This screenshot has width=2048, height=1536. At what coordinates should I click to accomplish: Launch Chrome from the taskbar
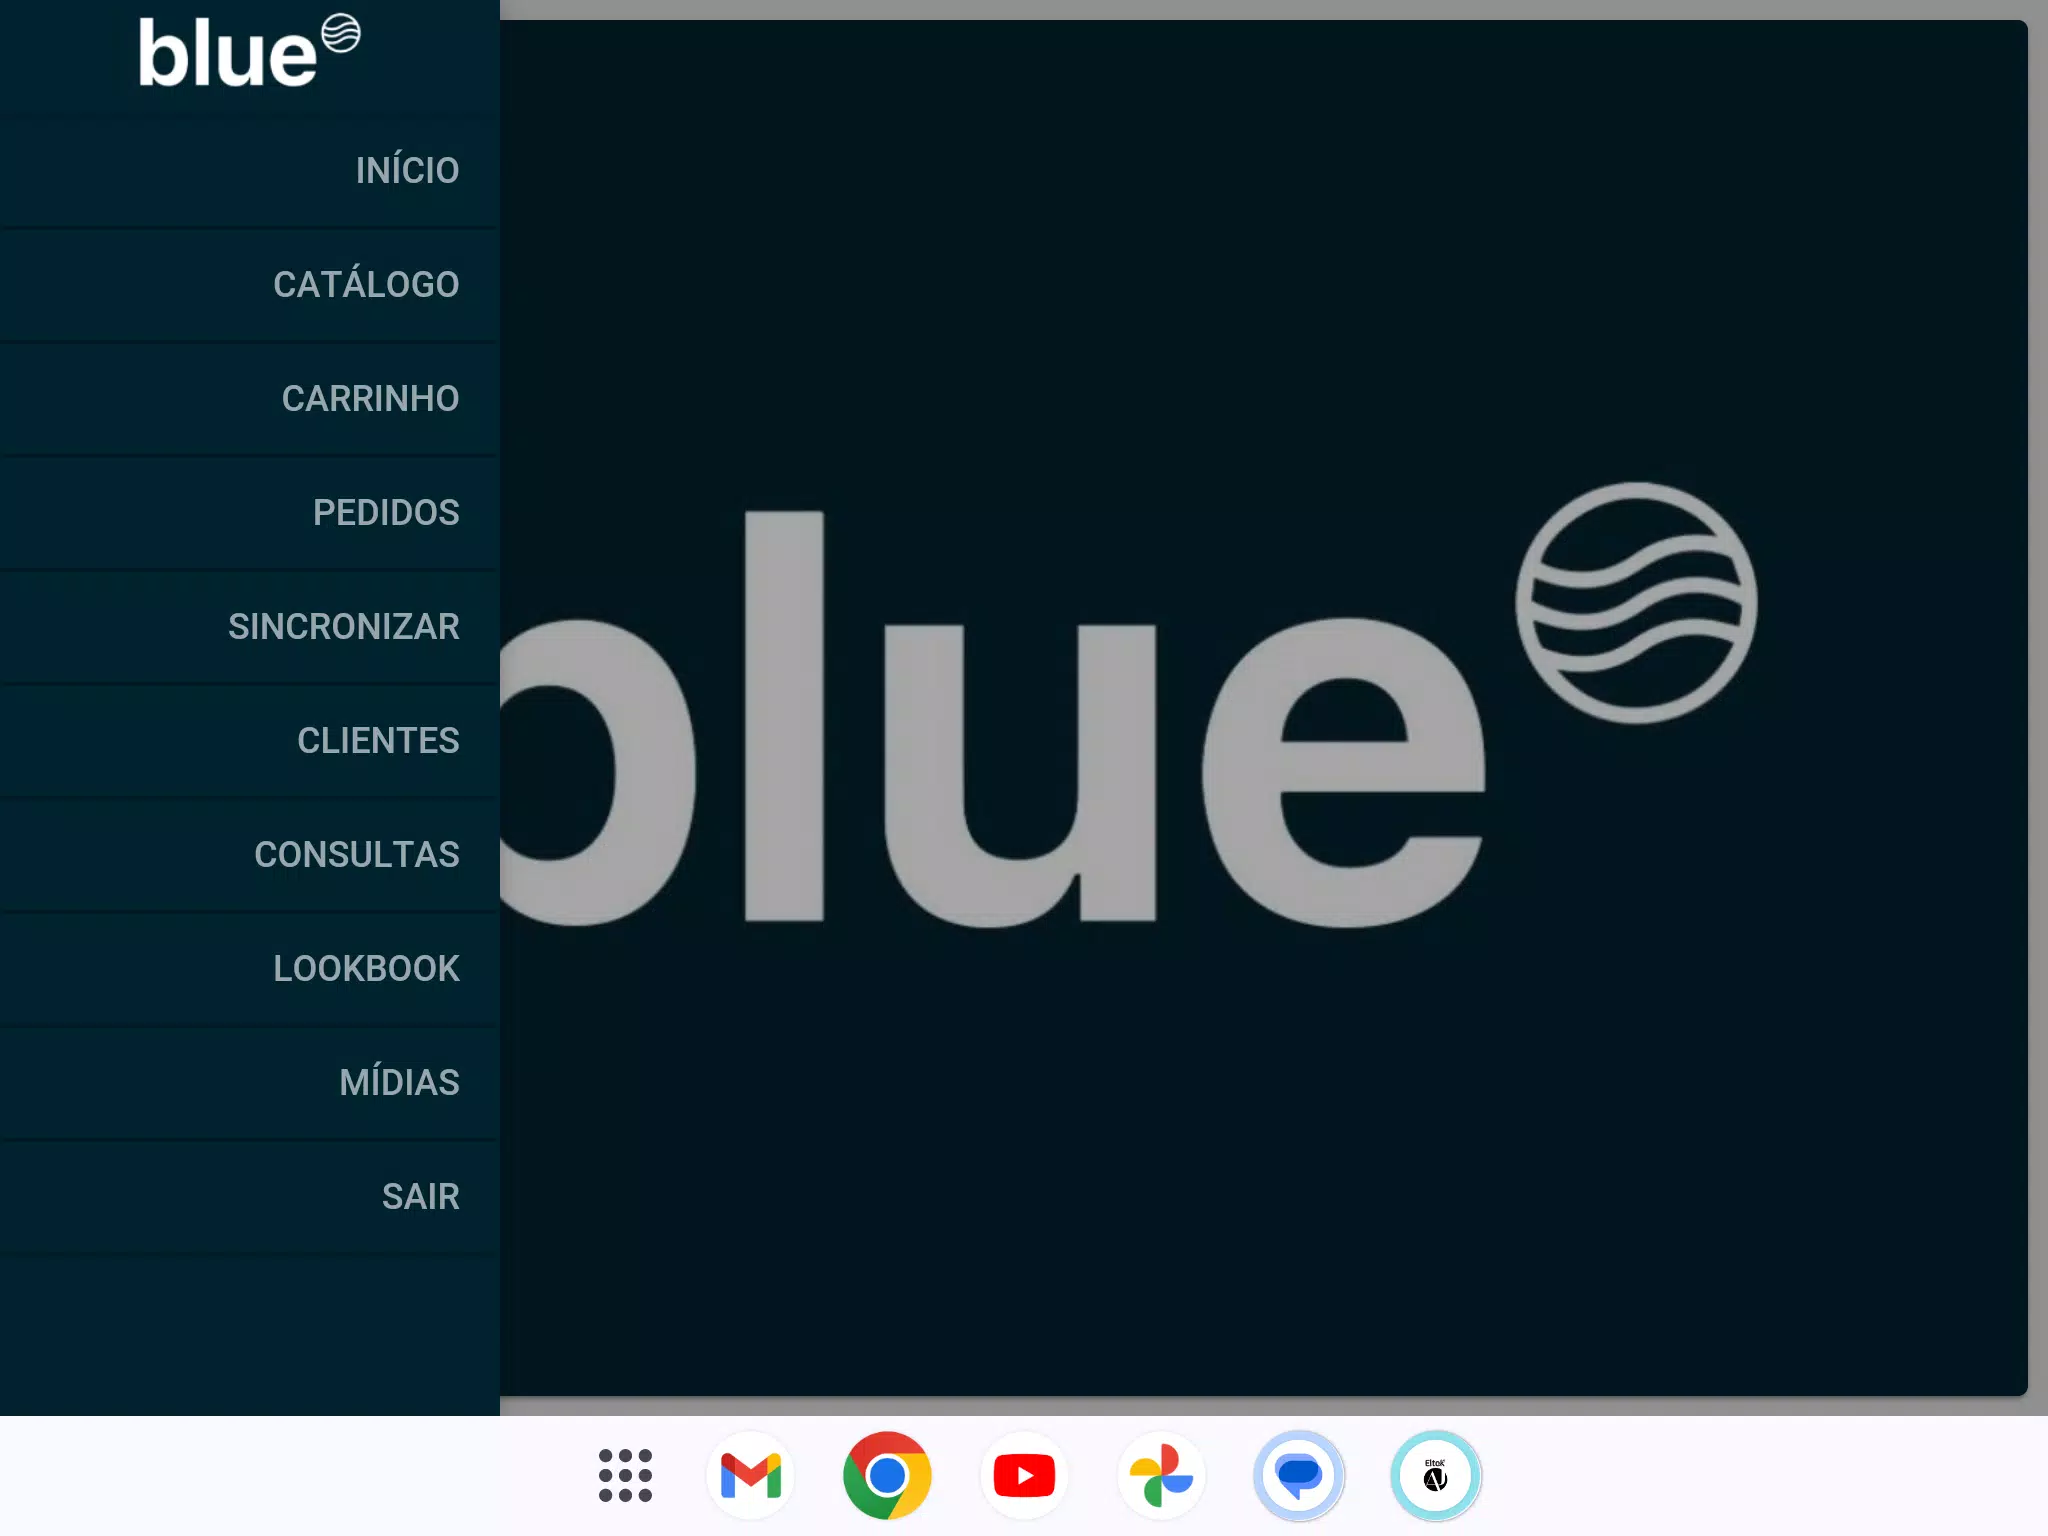[x=887, y=1476]
